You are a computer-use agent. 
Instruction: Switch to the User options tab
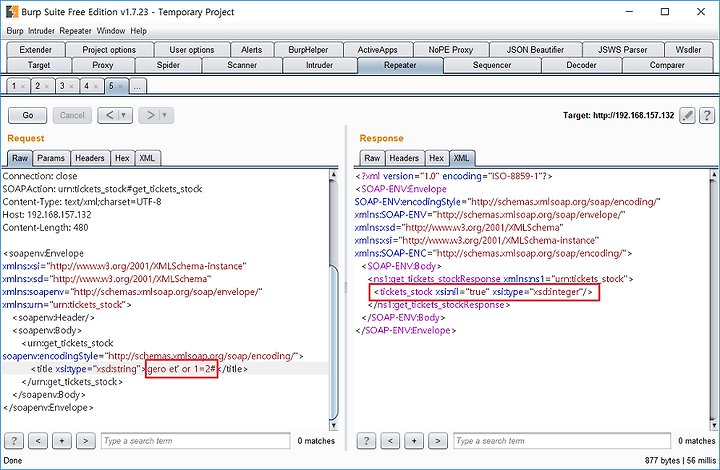[x=192, y=50]
